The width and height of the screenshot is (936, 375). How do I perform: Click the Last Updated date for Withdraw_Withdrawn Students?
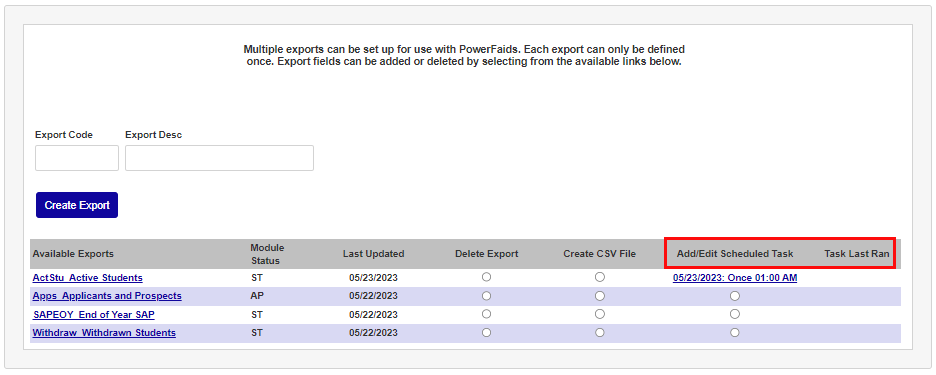click(374, 333)
